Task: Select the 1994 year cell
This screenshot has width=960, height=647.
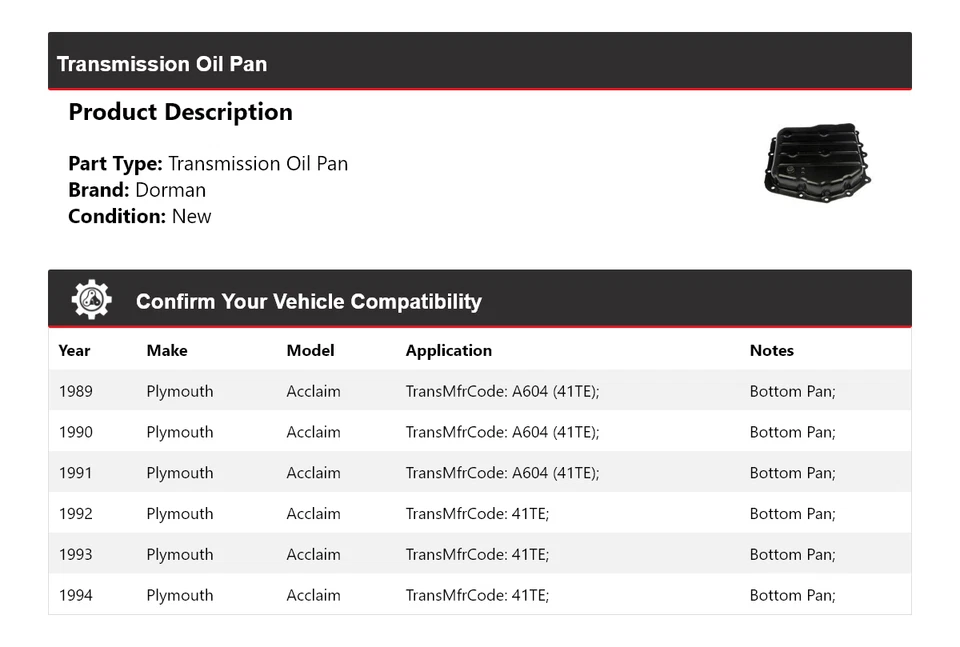Action: (76, 596)
